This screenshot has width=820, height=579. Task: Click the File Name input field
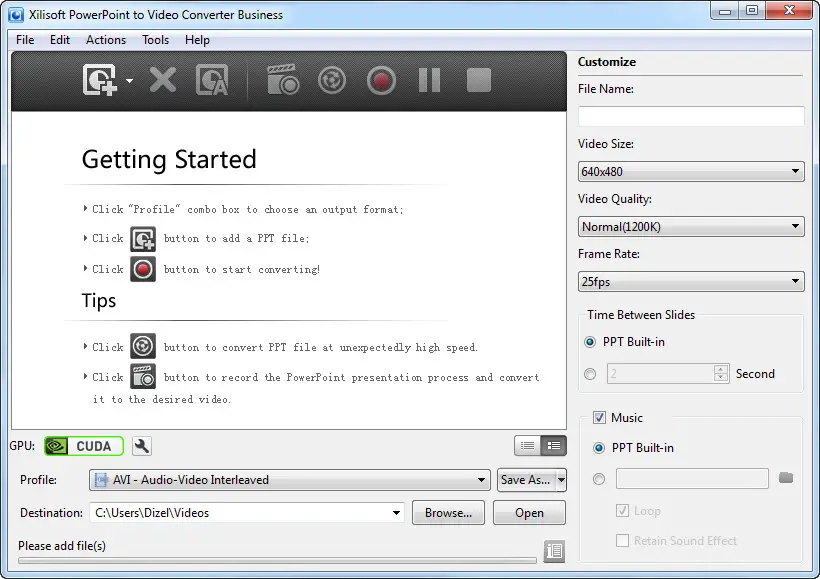pyautogui.click(x=691, y=116)
